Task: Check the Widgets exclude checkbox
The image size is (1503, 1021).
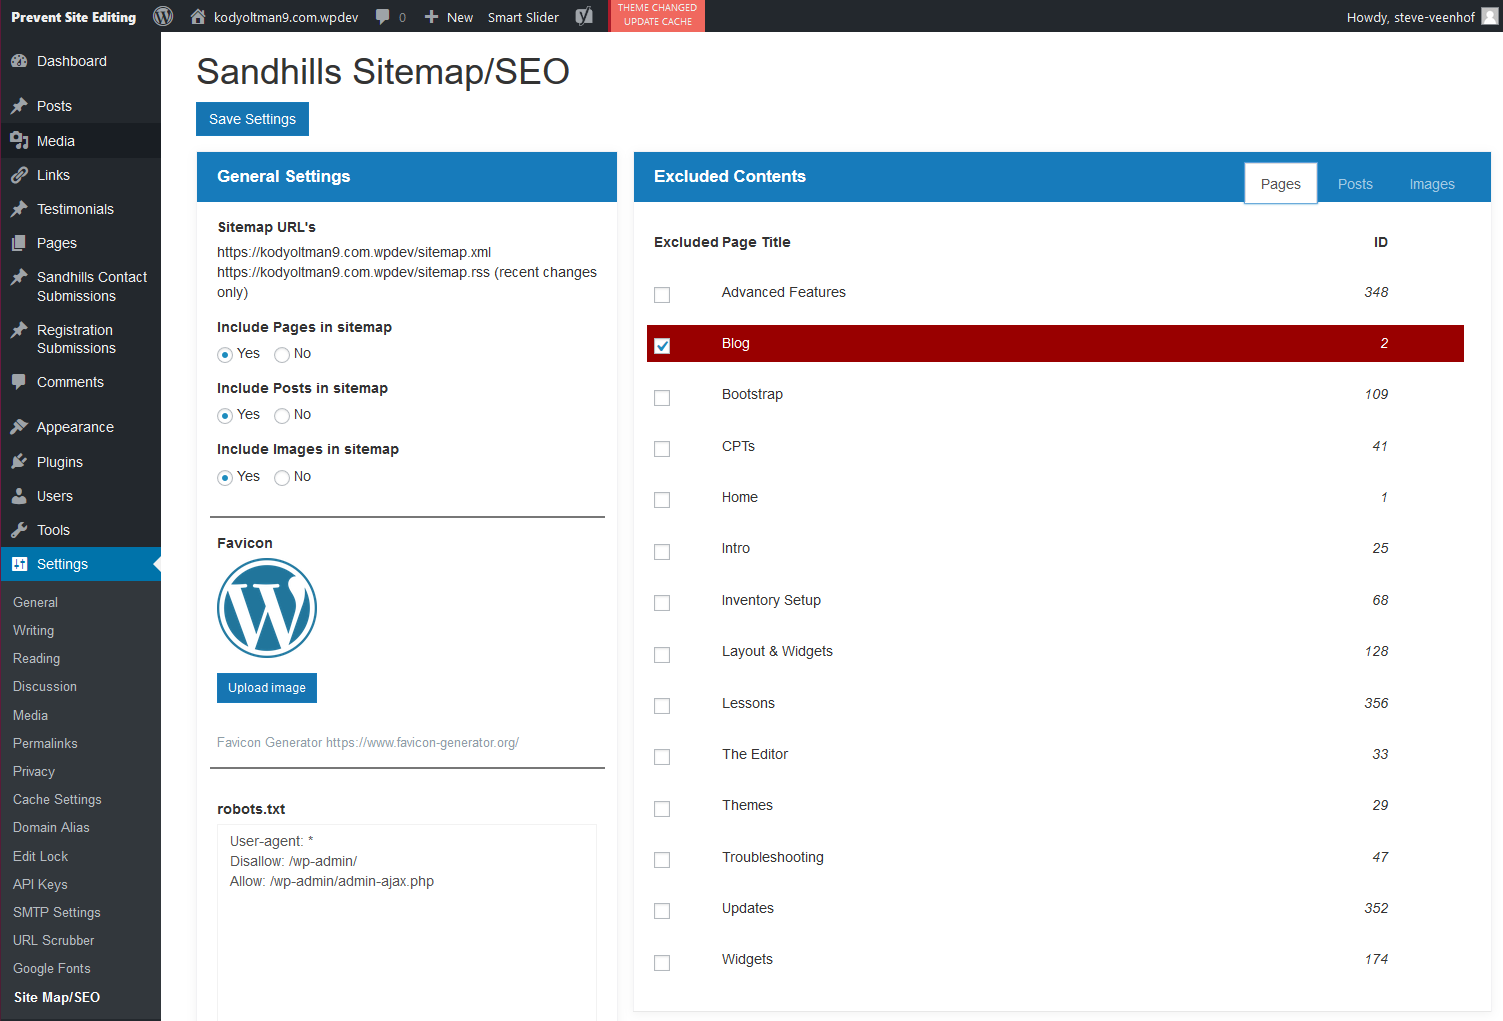Action: pyautogui.click(x=662, y=963)
